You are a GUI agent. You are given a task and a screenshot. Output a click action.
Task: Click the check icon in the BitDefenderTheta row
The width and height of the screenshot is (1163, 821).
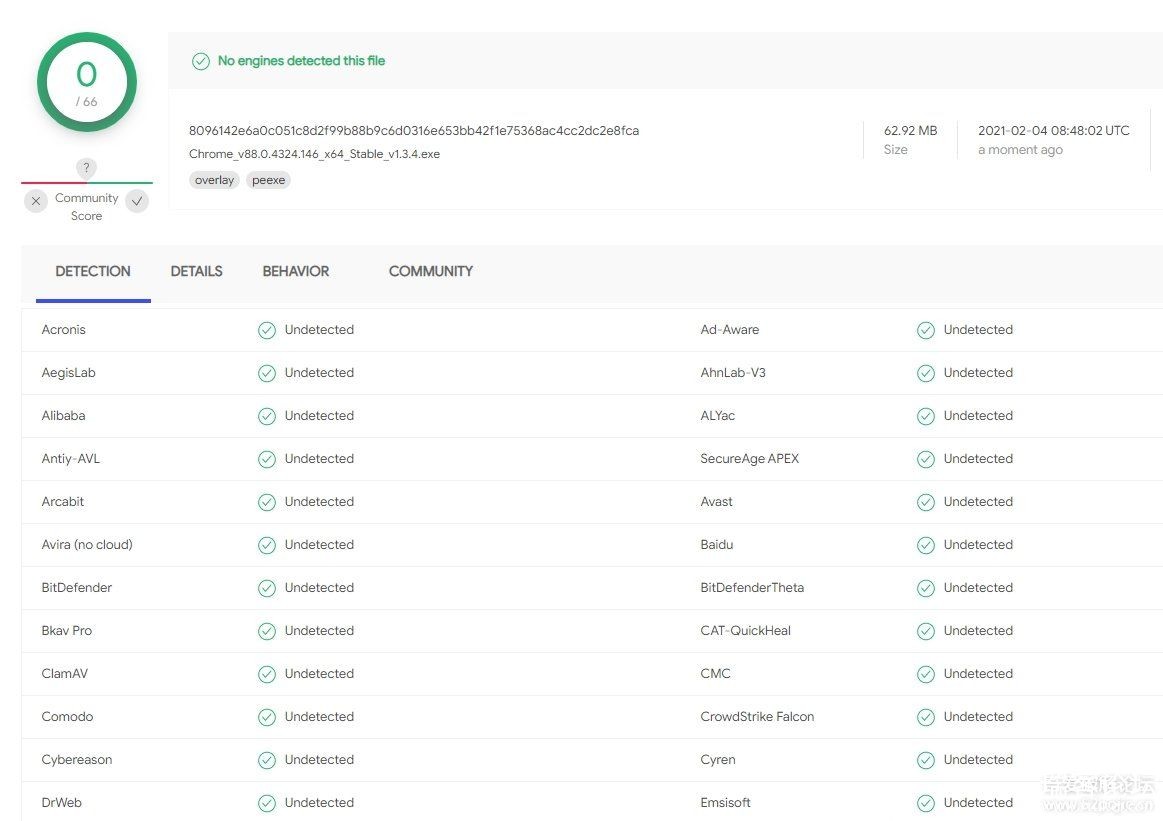point(926,588)
